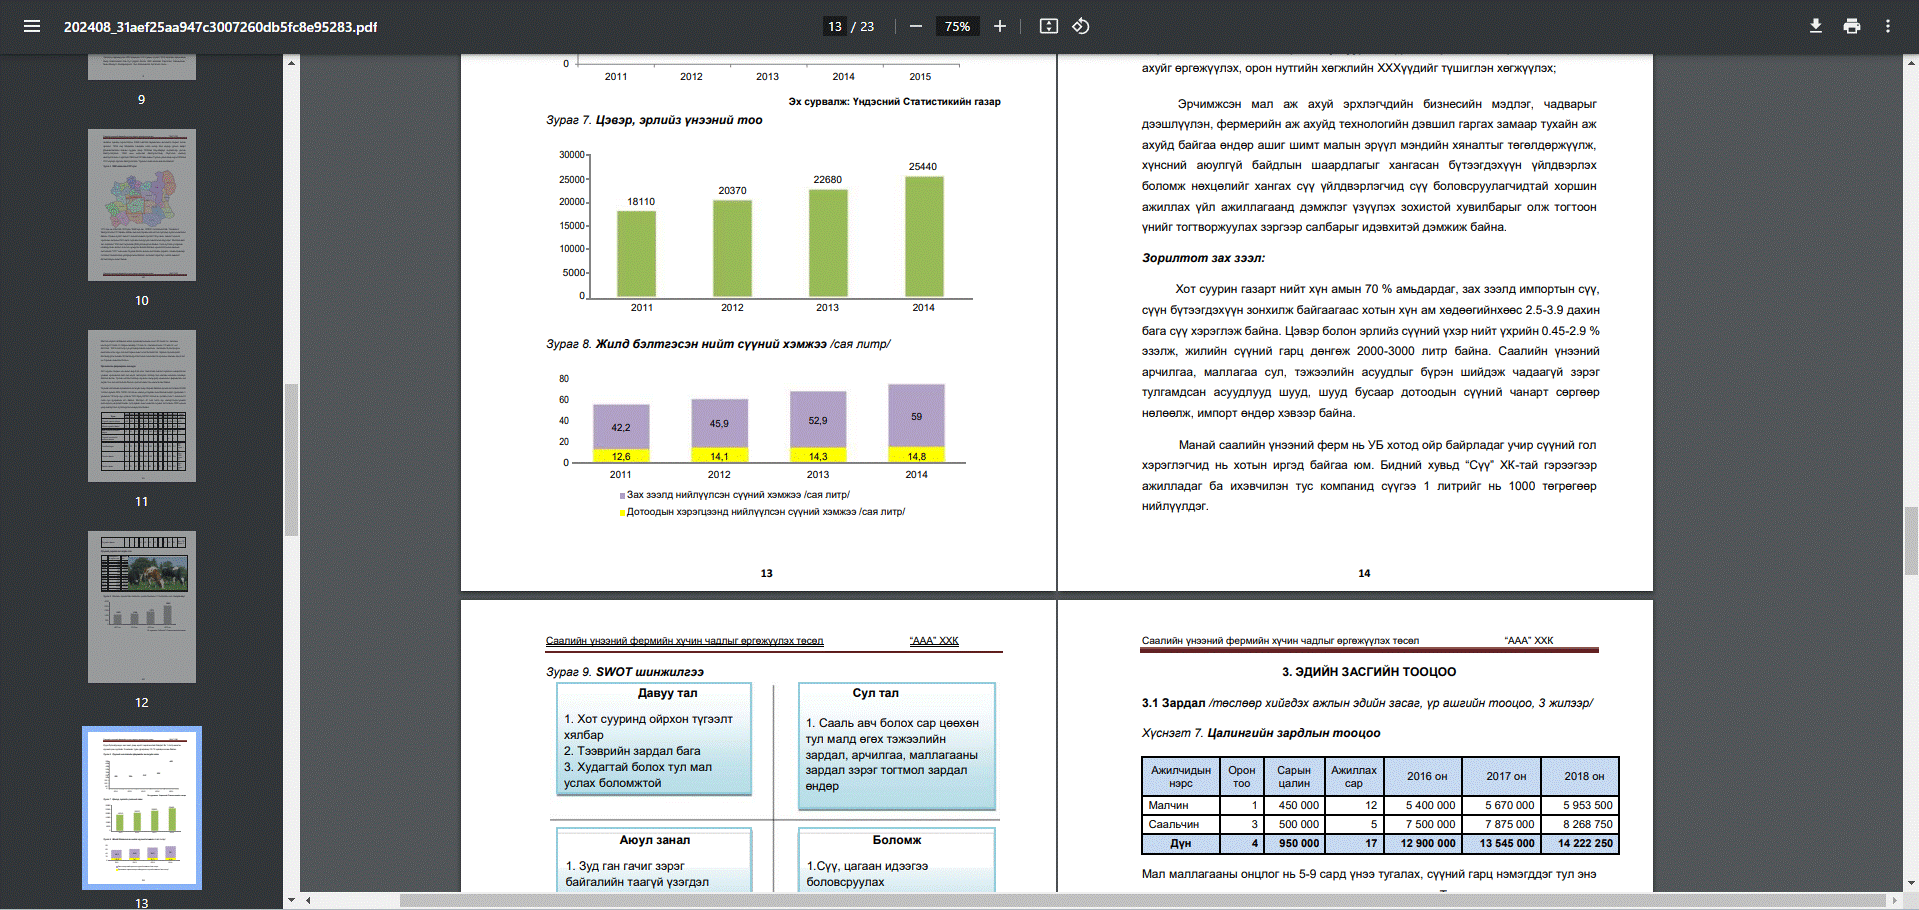Click the 'Зорилтот зах зээл:' heading
Screen dimensions: 1919x910
tap(1203, 258)
